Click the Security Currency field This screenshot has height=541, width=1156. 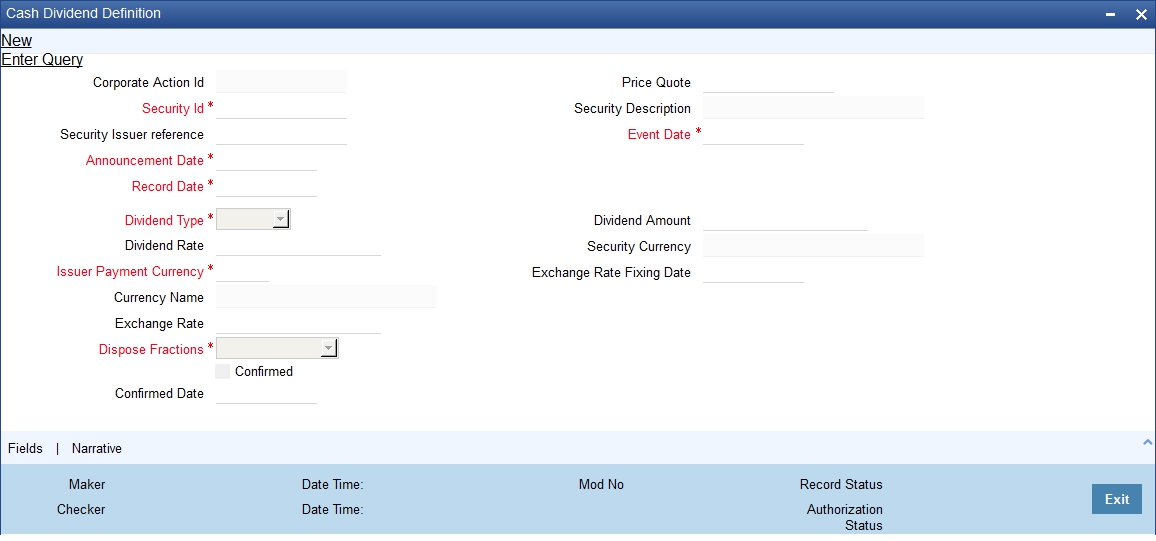point(812,245)
